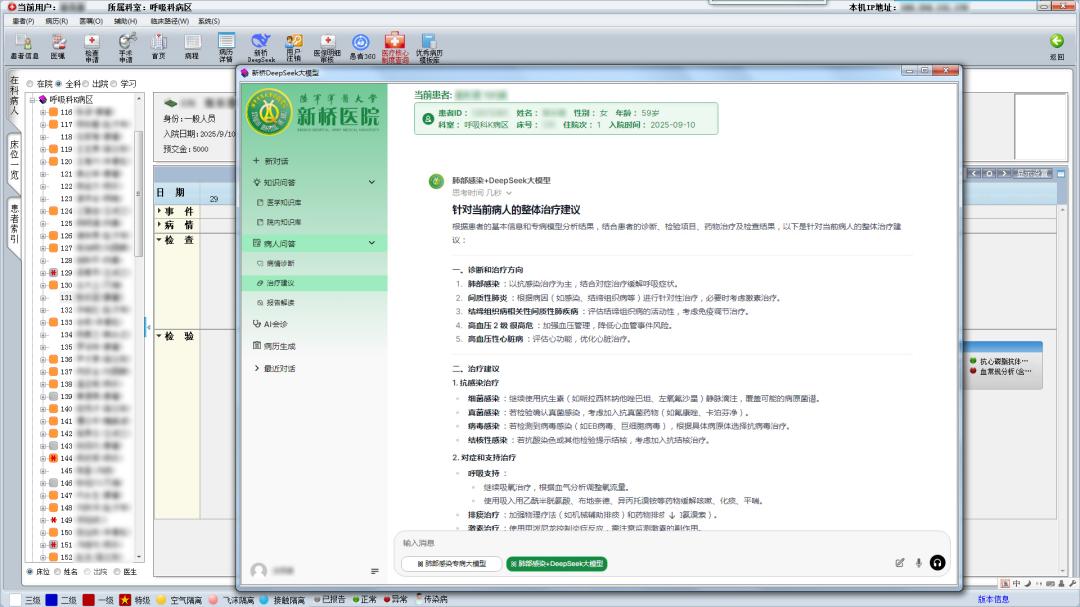Select 学习 radio button
The image size is (1080, 607).
pyautogui.click(x=114, y=84)
